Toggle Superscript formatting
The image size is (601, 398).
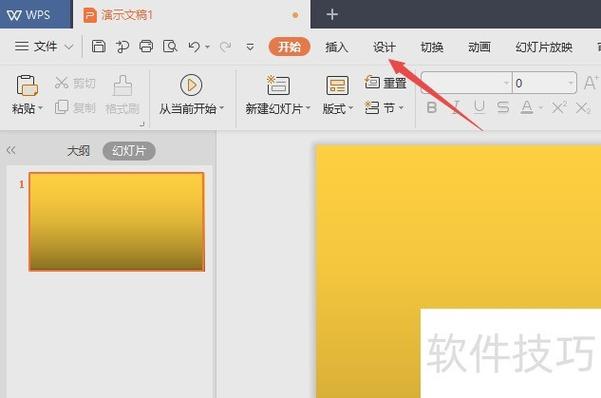pyautogui.click(x=559, y=108)
